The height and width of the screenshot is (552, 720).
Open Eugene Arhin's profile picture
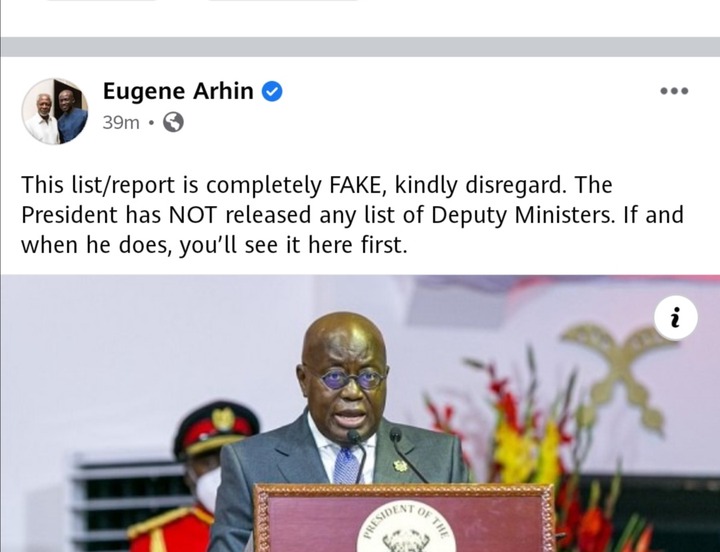pos(55,111)
